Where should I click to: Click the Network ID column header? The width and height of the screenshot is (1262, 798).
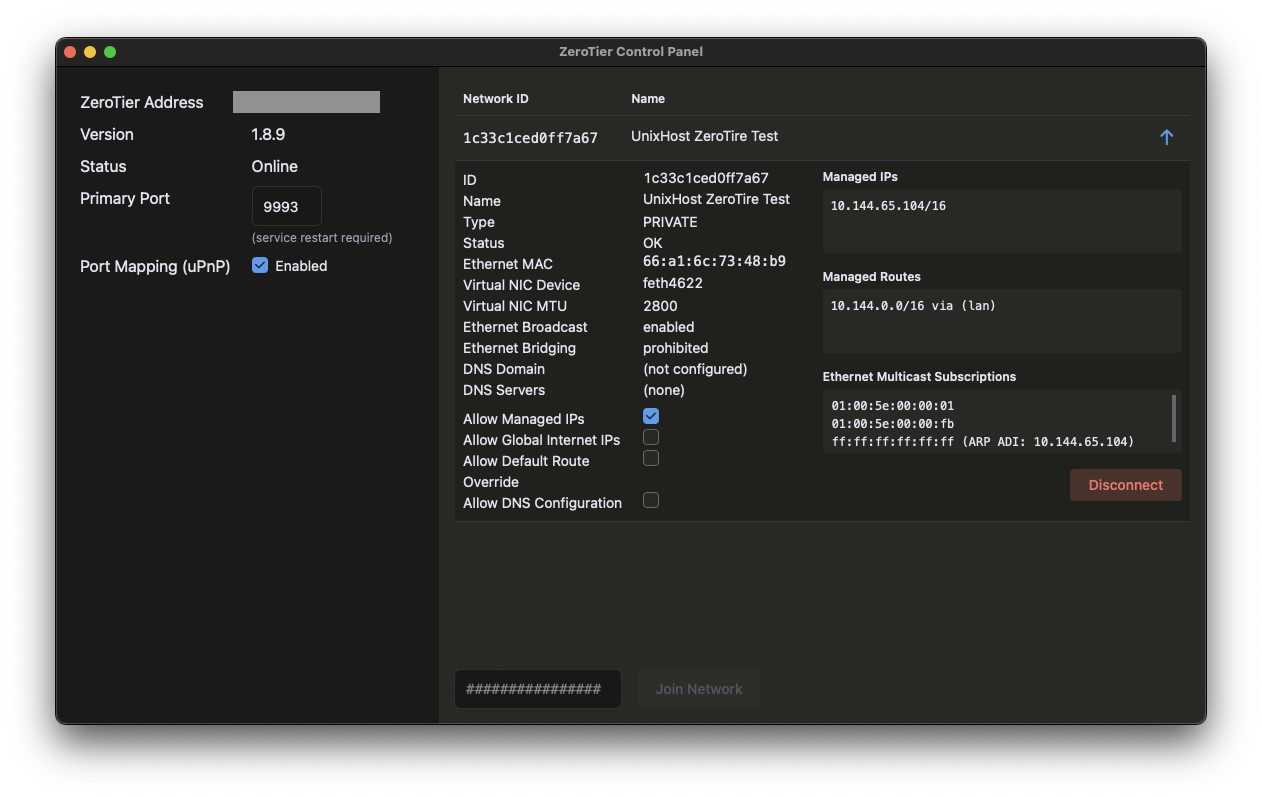coord(495,99)
